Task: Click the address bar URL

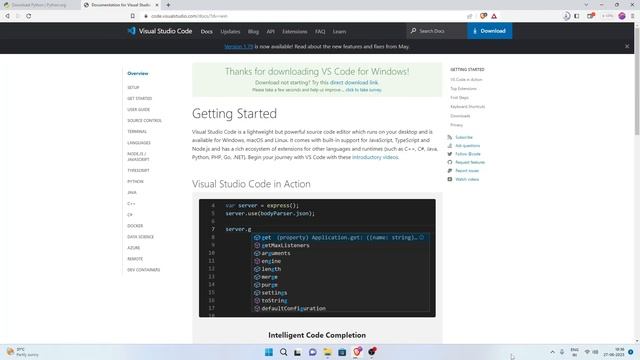Action: pos(189,16)
